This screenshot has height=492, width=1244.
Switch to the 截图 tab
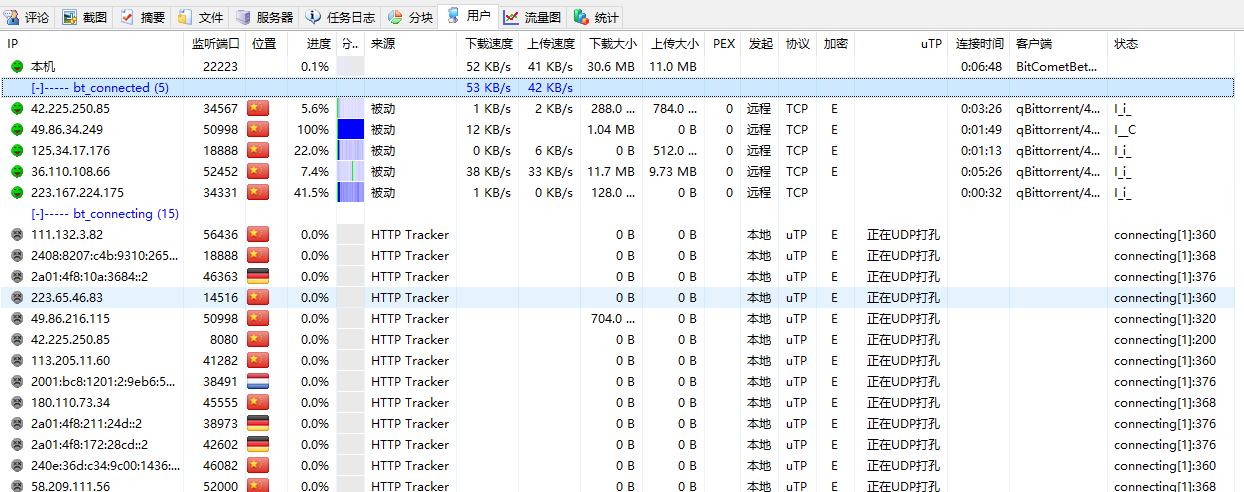click(85, 17)
